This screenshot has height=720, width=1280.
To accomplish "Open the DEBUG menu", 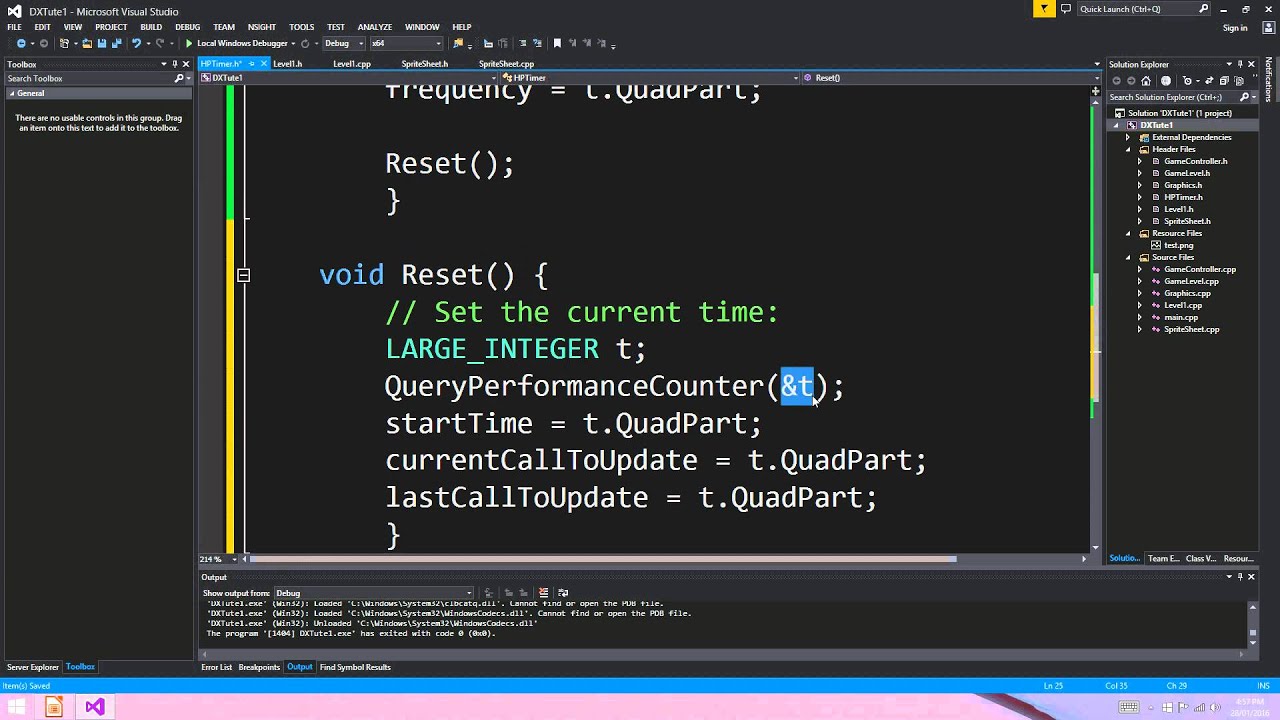I will [187, 27].
